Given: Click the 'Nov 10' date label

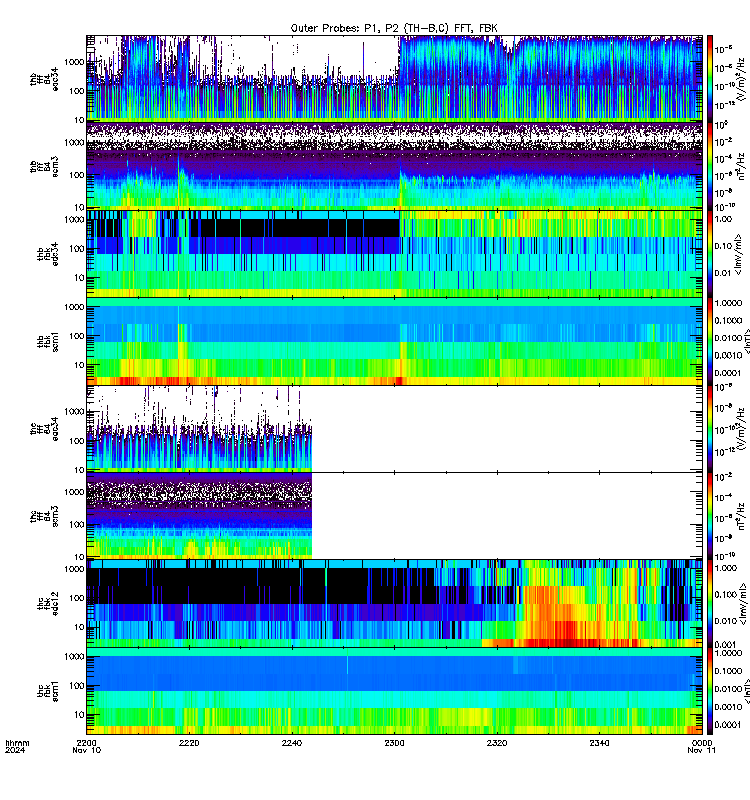Looking at the screenshot, I should tap(87, 751).
